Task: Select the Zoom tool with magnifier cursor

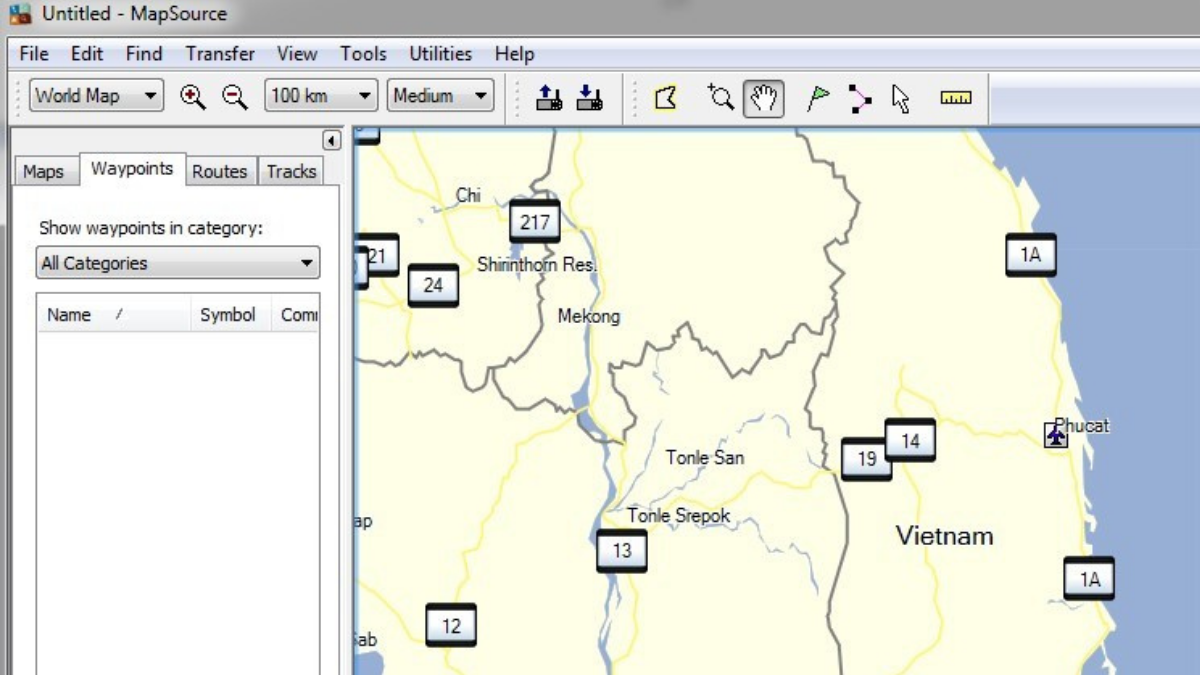Action: [x=720, y=97]
